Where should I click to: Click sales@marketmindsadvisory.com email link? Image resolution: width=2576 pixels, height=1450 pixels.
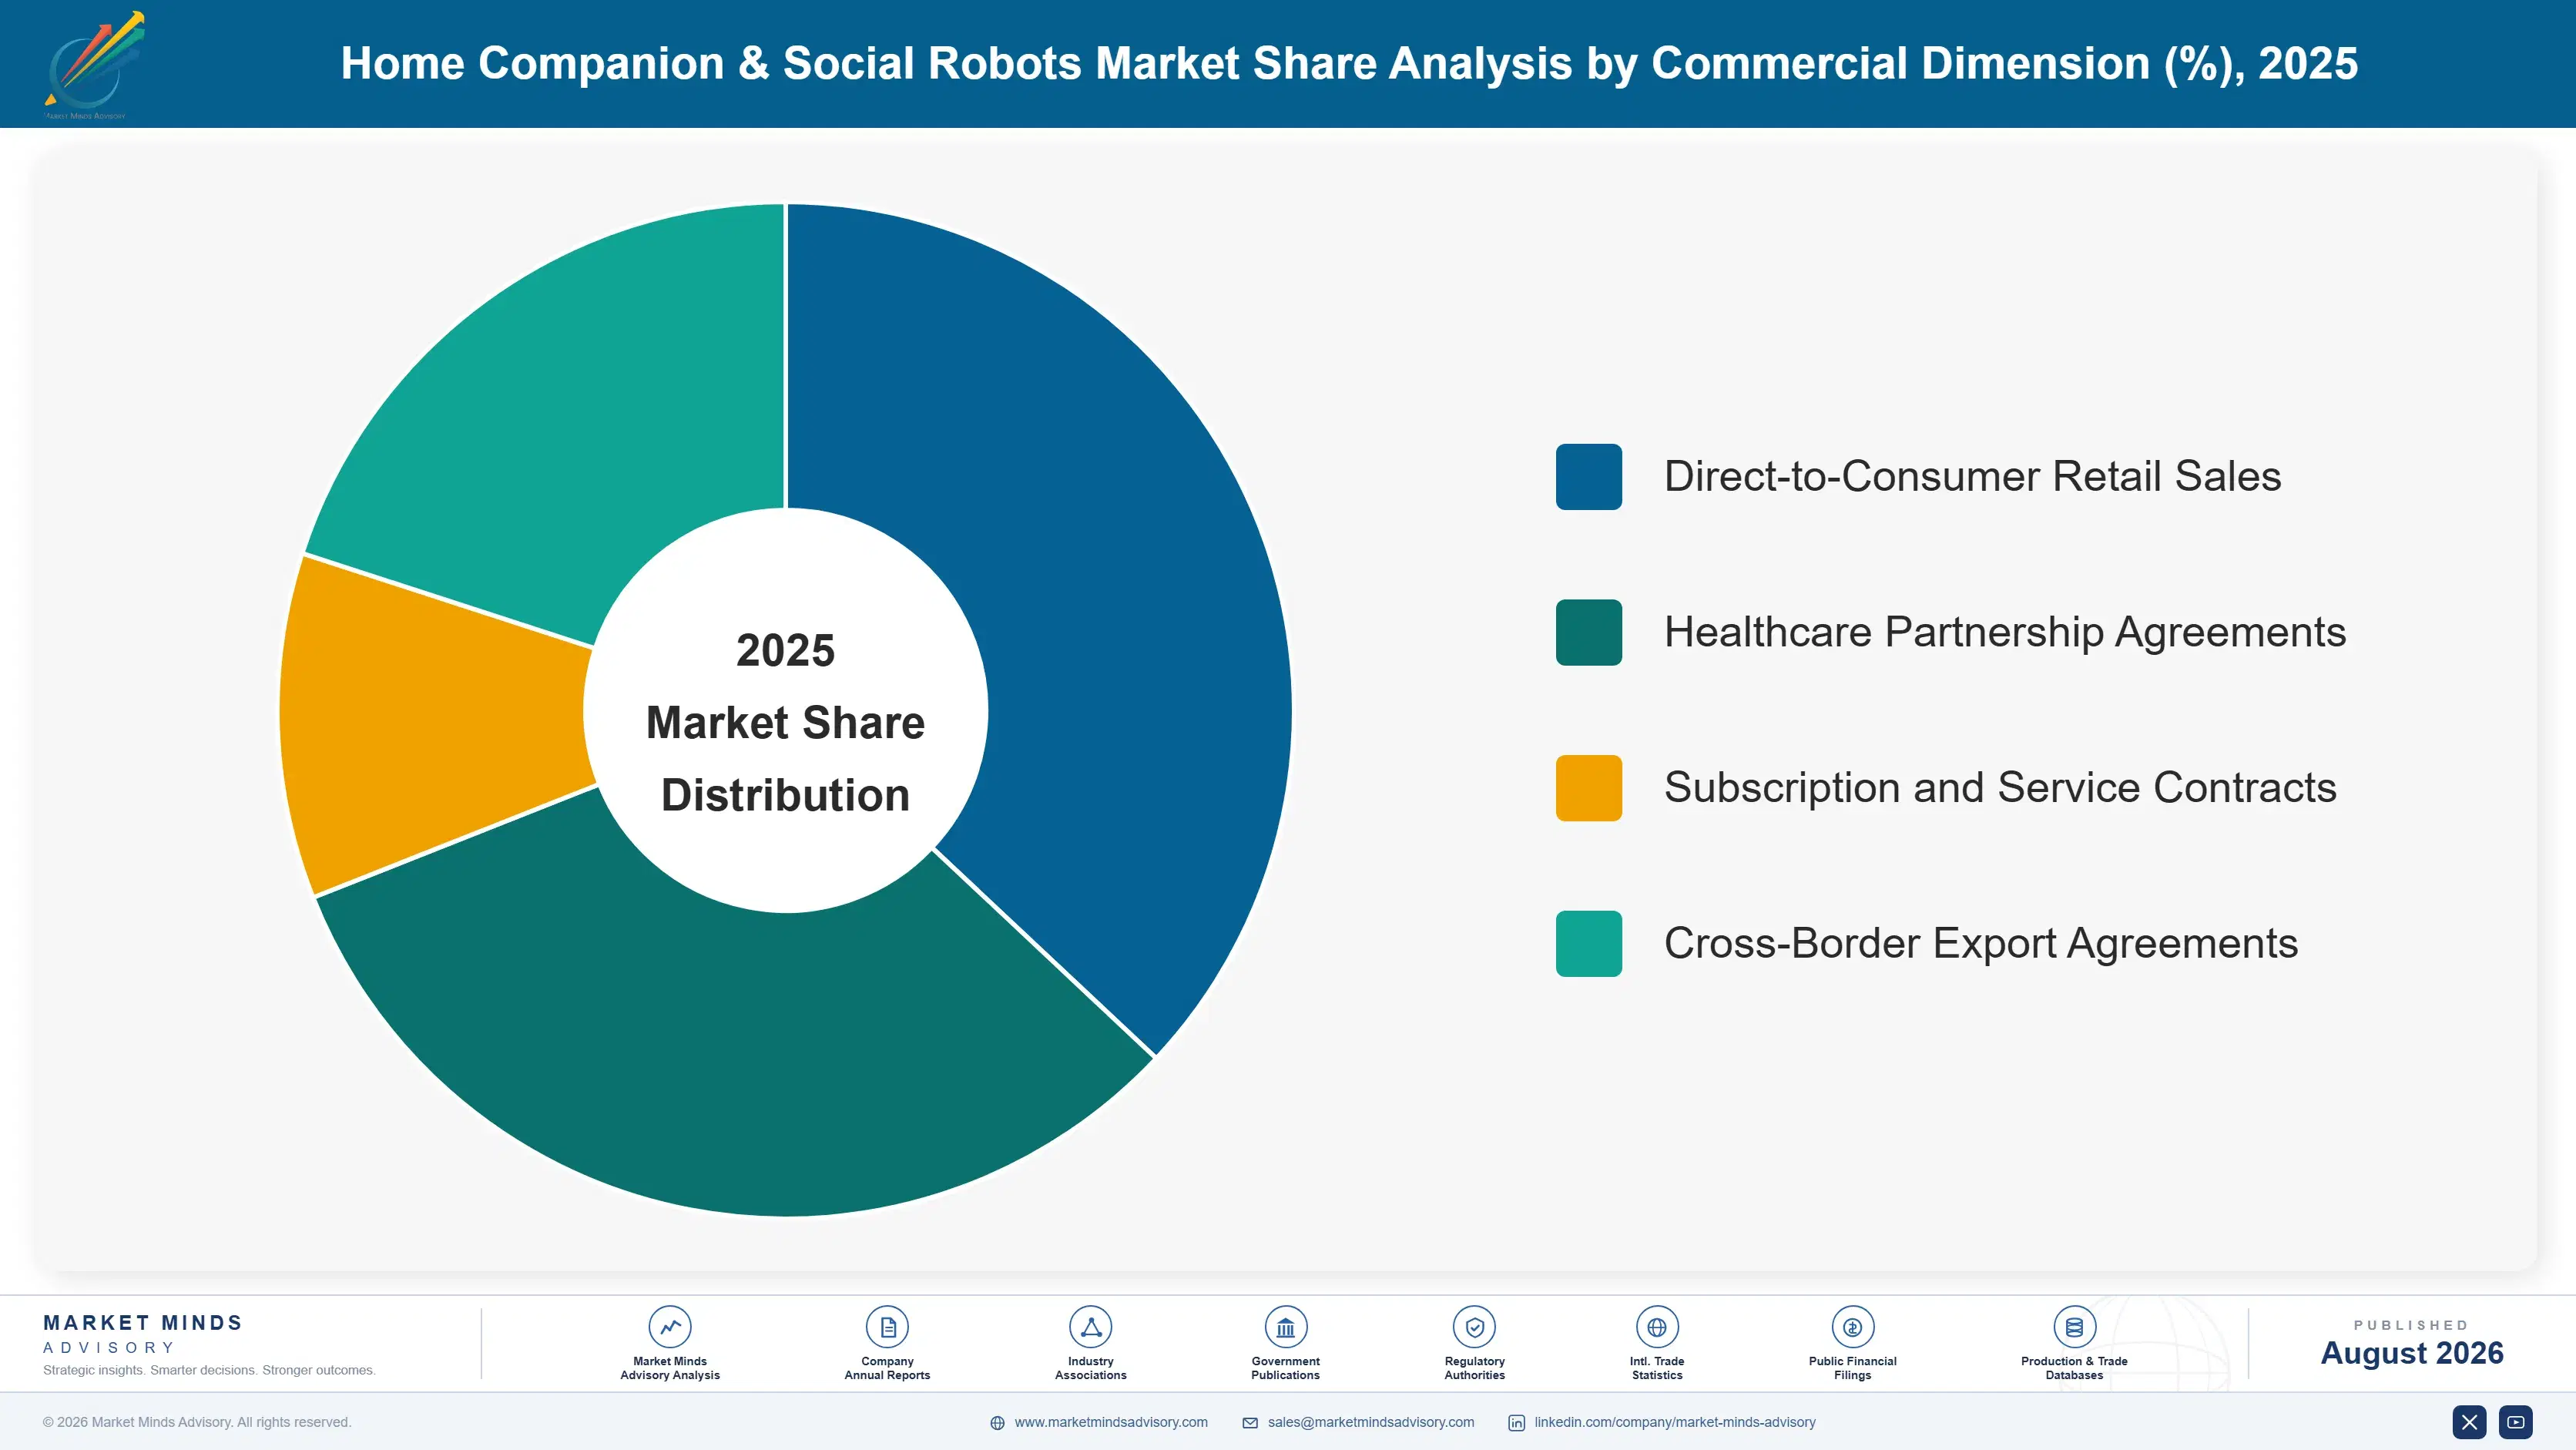coord(1370,1422)
